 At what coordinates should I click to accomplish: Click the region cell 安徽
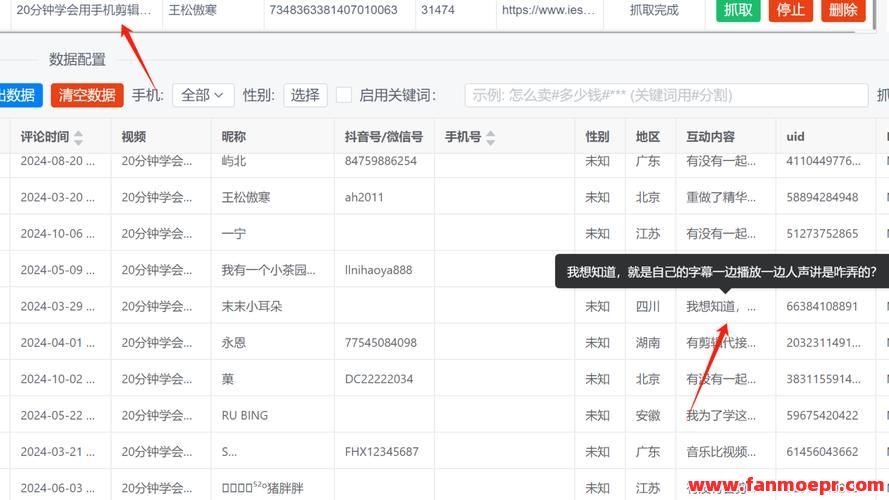click(x=647, y=415)
